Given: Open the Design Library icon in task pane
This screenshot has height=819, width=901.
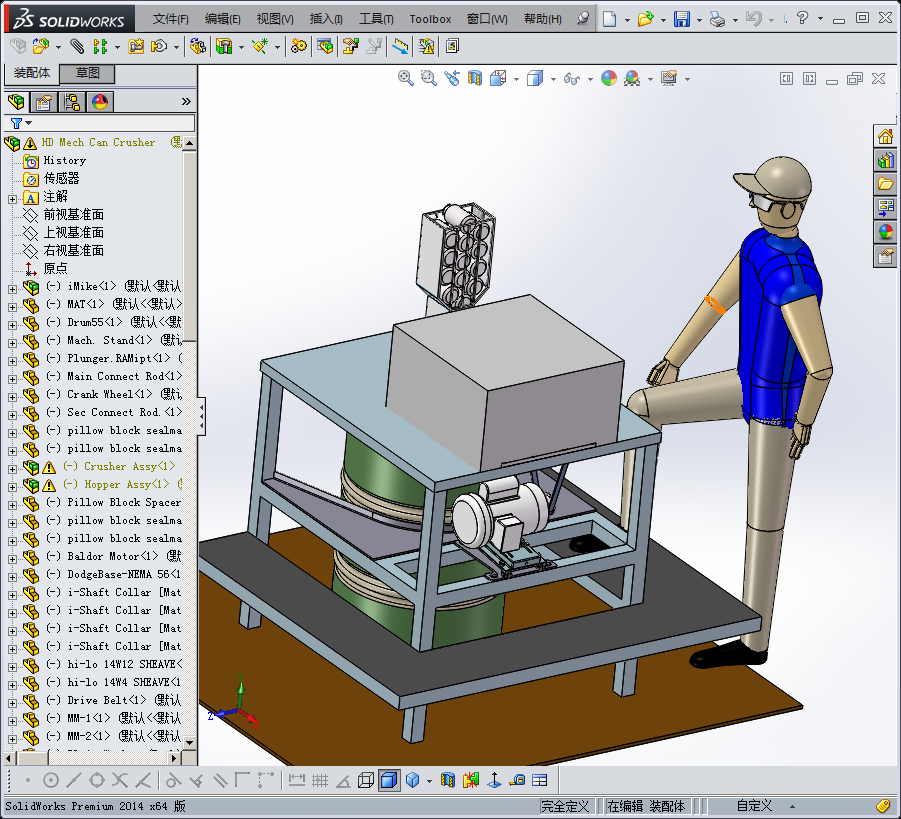Looking at the screenshot, I should 885,160.
